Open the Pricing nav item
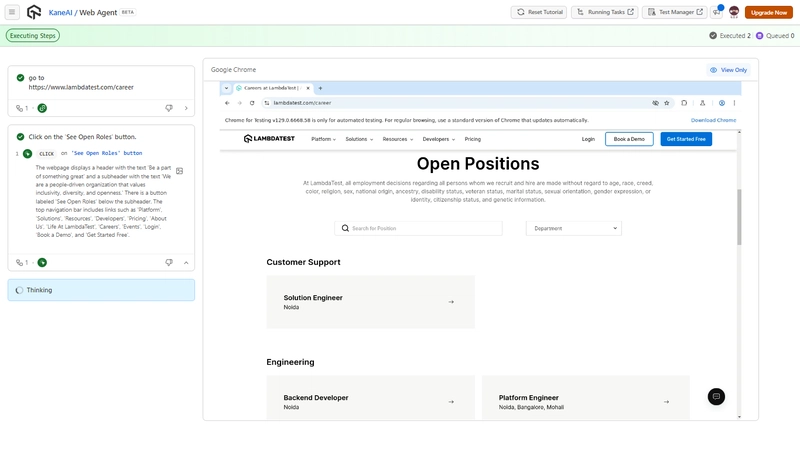This screenshot has width=800, height=449. pyautogui.click(x=472, y=139)
